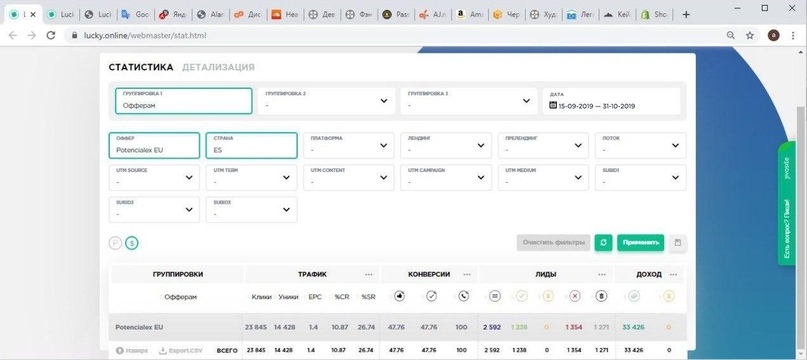The image size is (807, 360).
Task: Expand the UTM Medium dropdown
Action: (x=543, y=177)
